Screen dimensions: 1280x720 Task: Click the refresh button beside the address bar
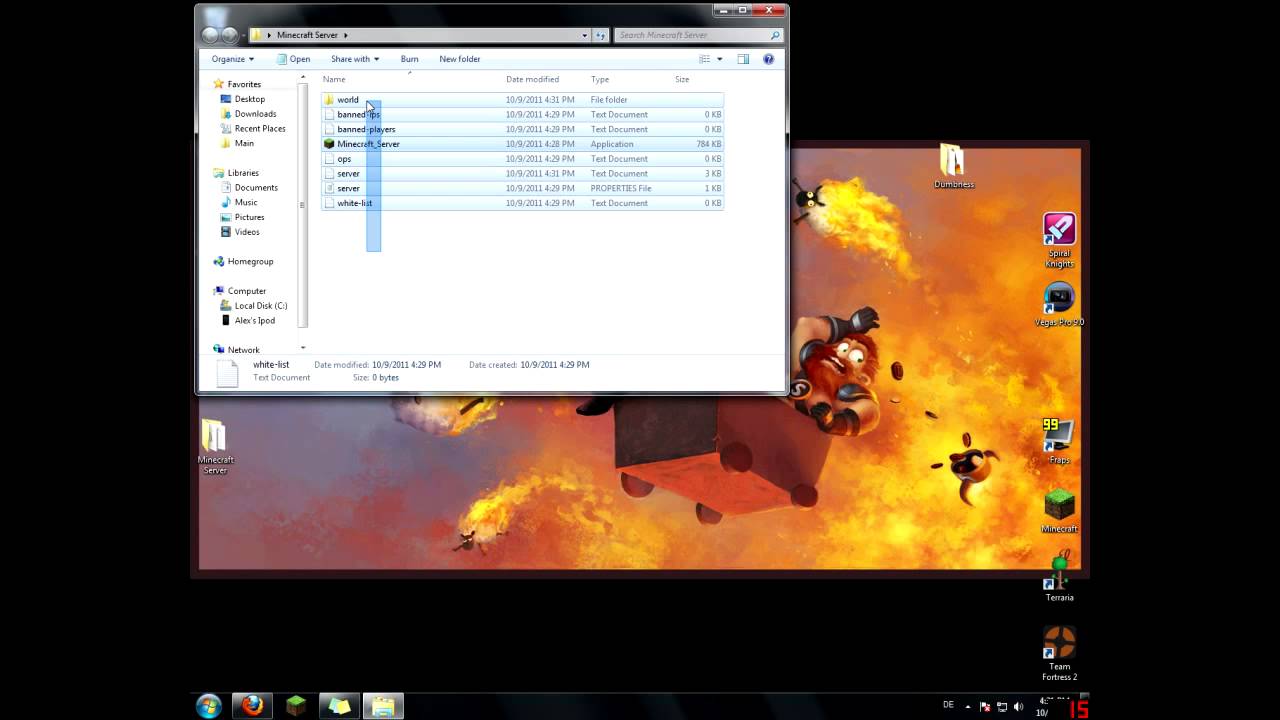601,35
